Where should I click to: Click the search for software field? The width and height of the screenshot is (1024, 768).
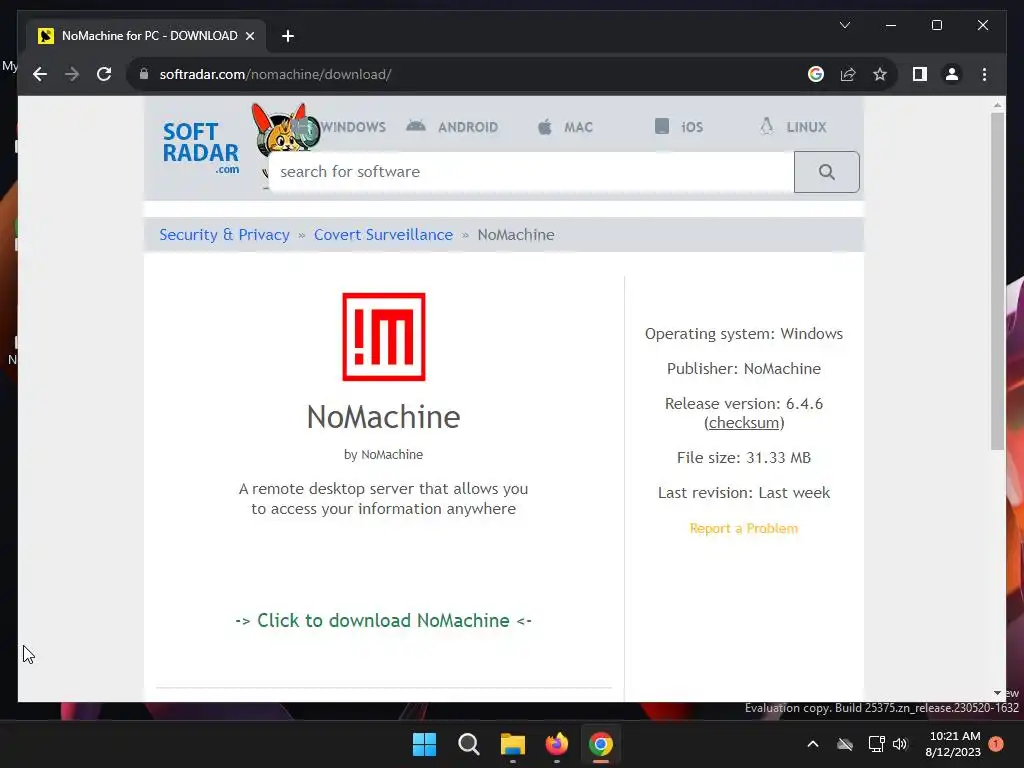[531, 172]
